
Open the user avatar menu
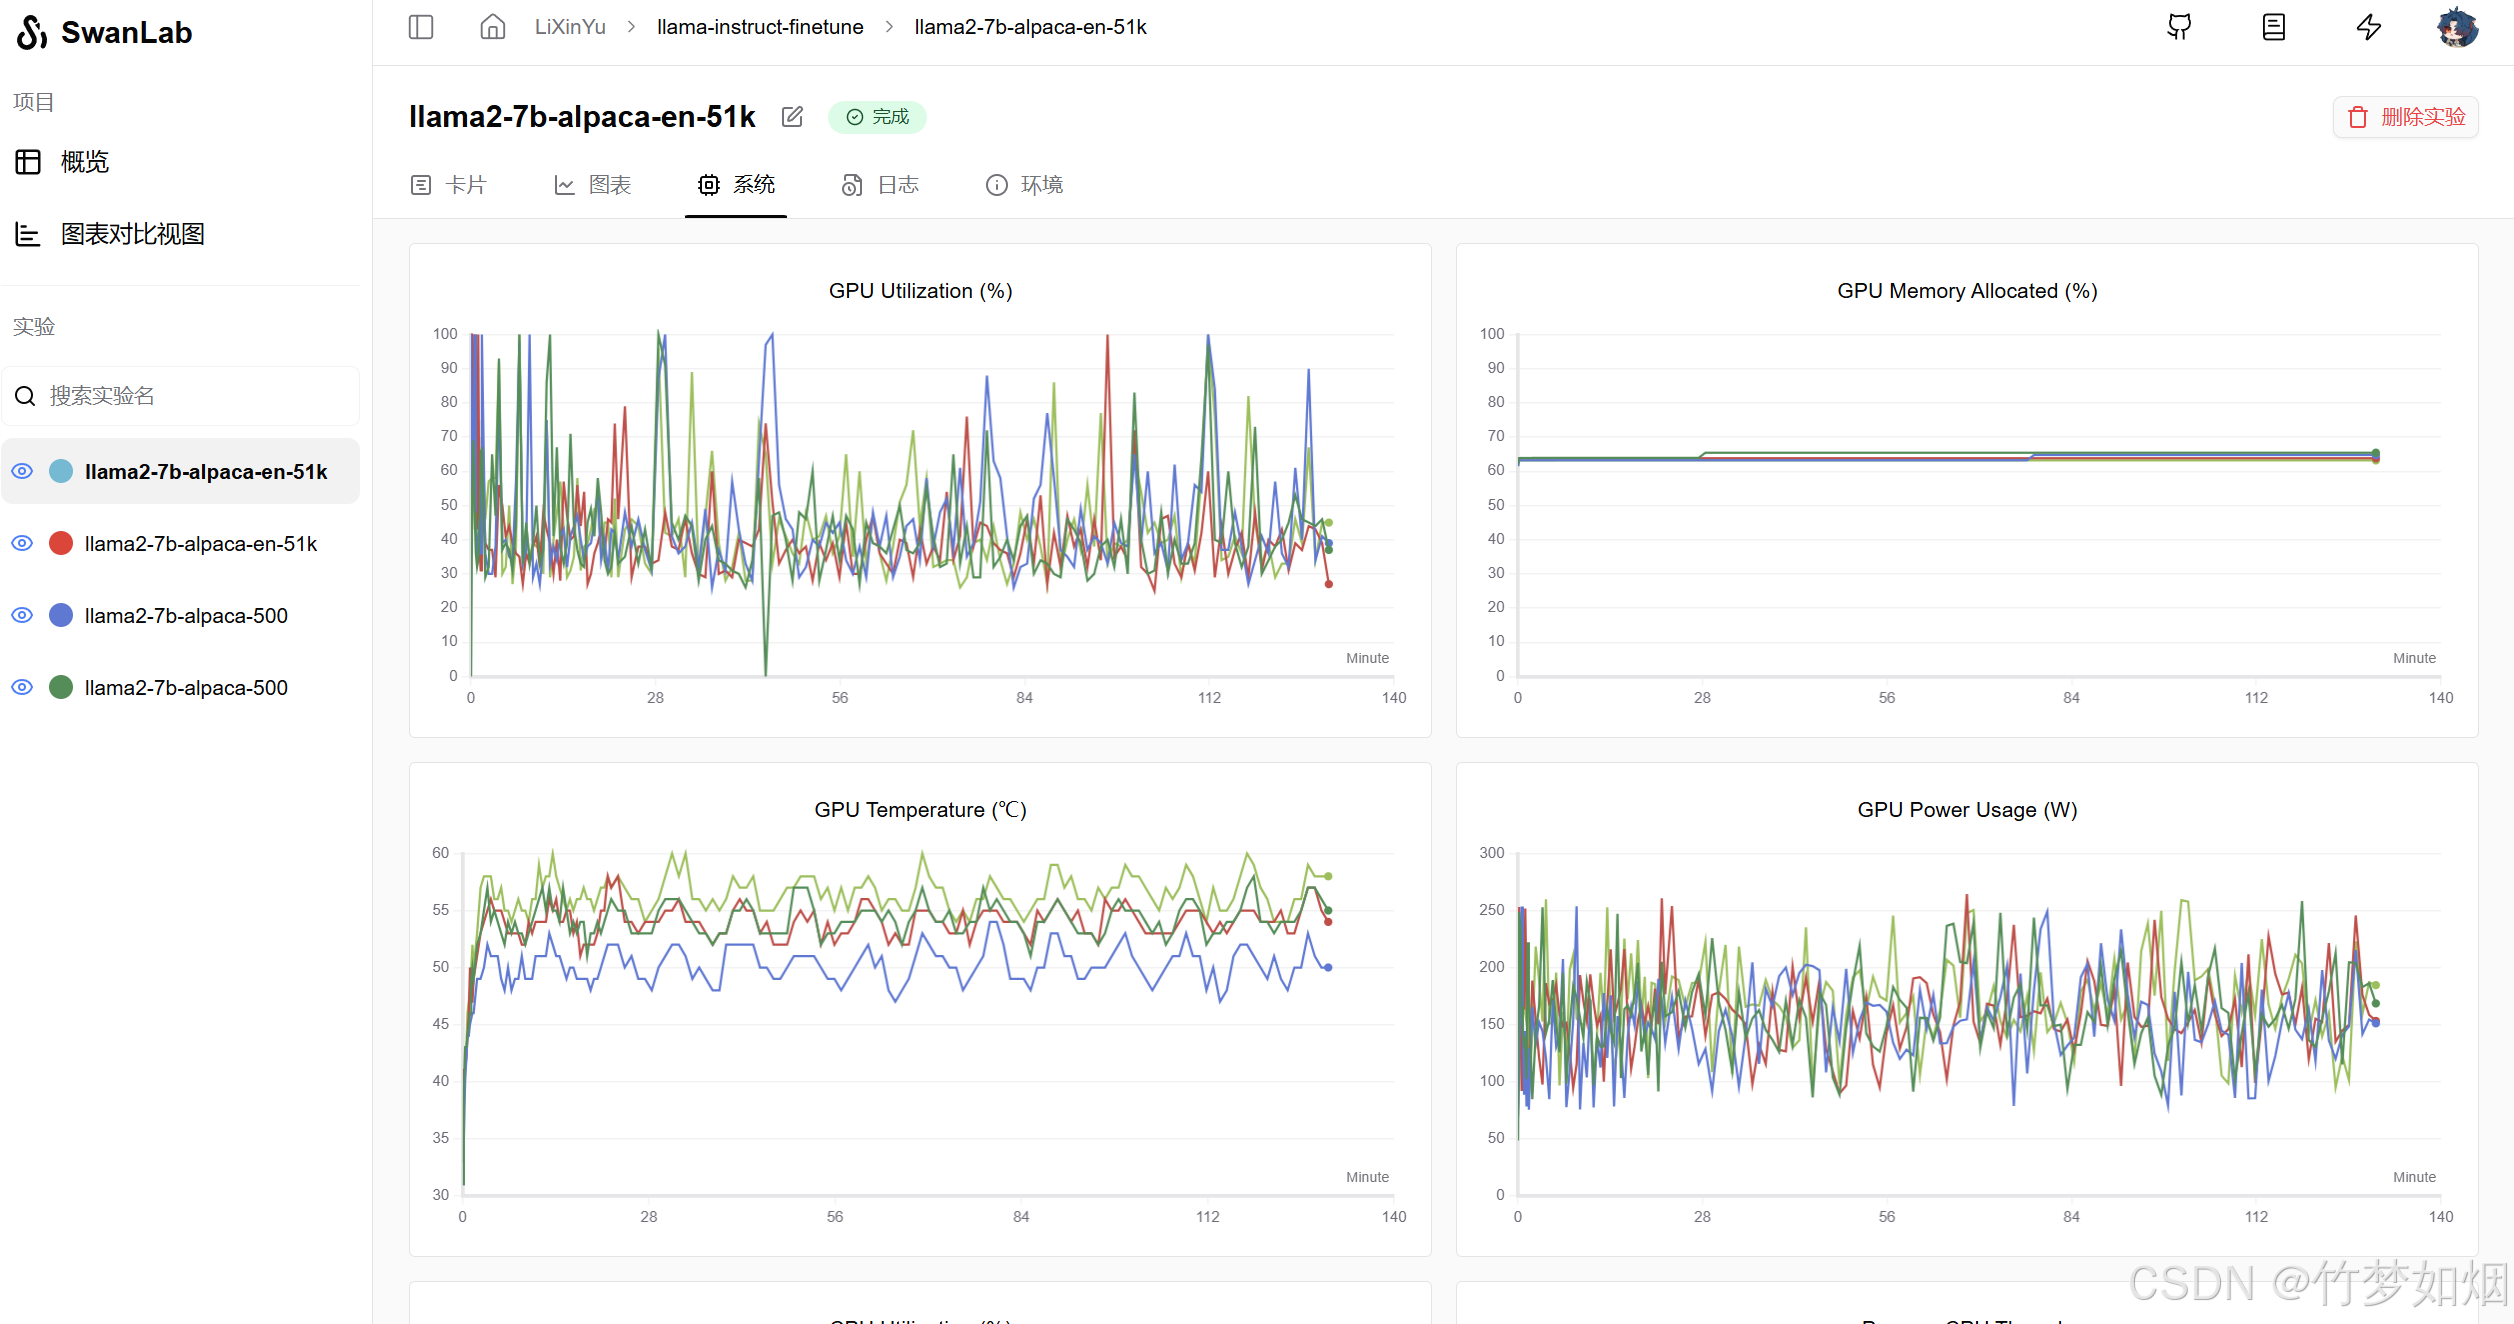point(2457,27)
